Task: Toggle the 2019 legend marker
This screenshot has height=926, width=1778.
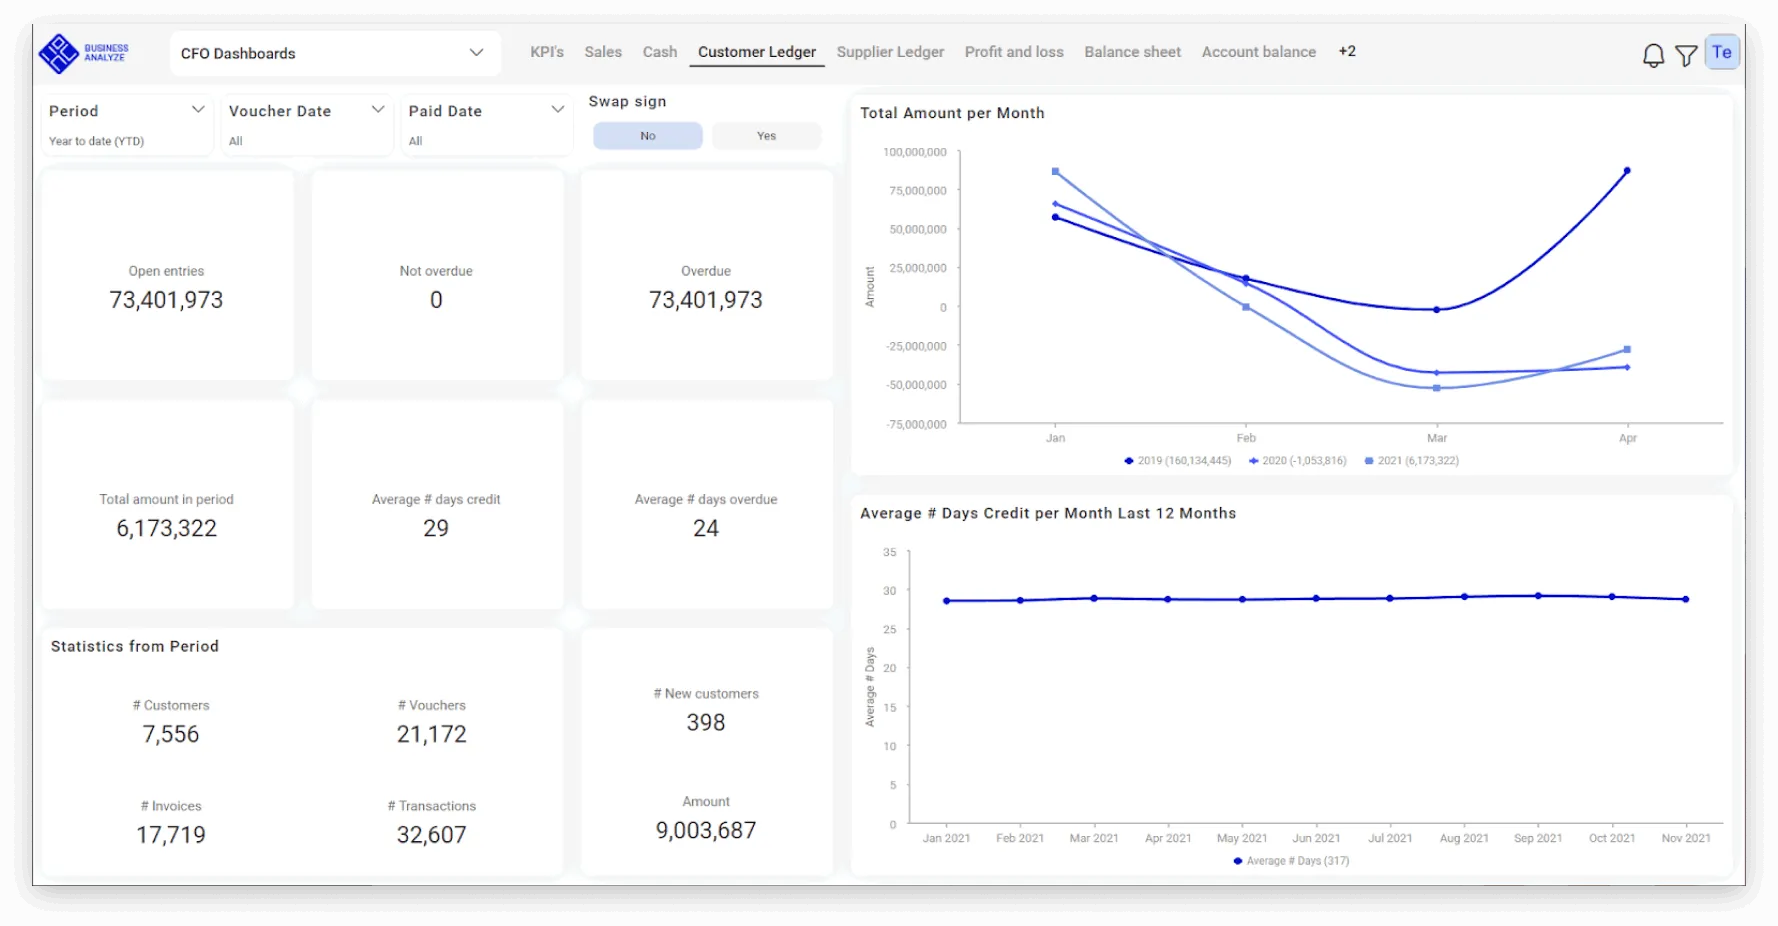Action: (1129, 461)
